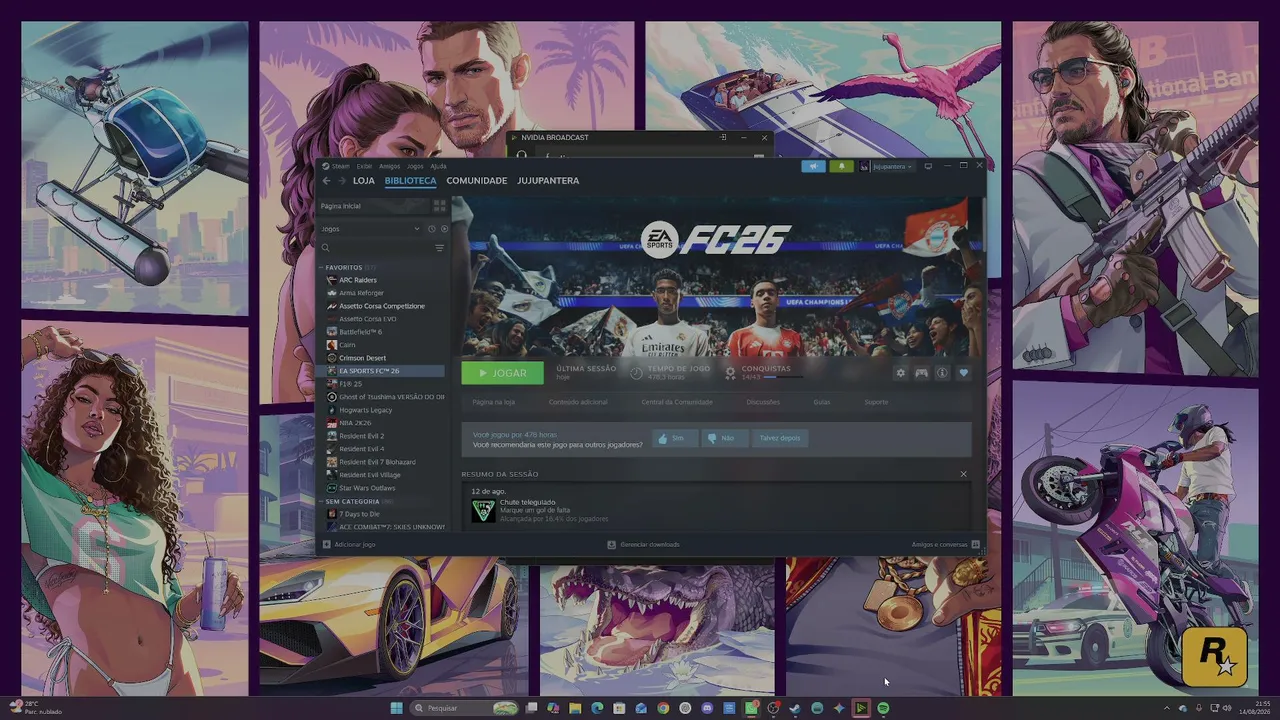Switch to the COMUNIDADE tab
1280x720 pixels.
point(477,181)
